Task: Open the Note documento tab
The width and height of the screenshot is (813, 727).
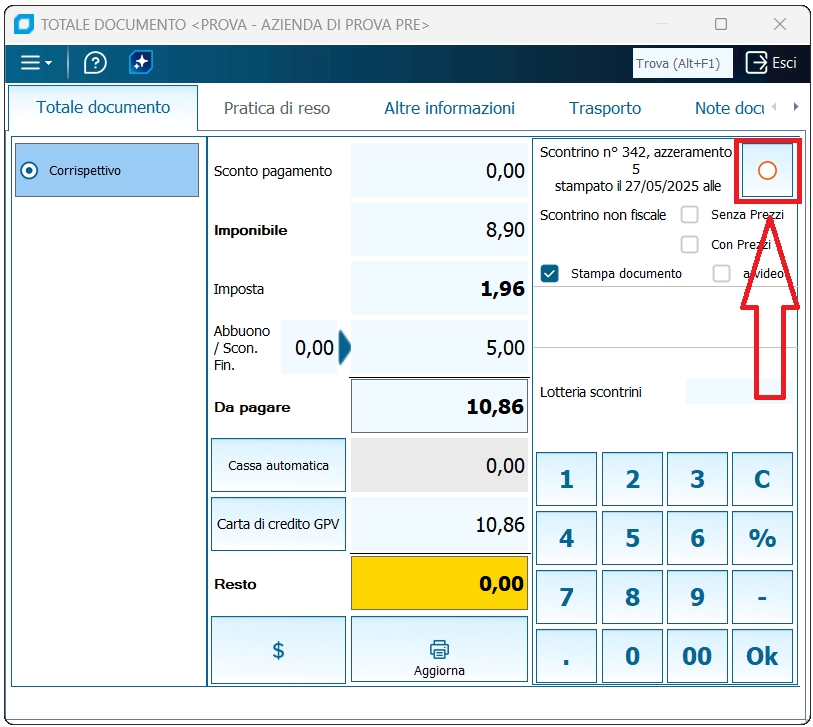Action: coord(730,108)
